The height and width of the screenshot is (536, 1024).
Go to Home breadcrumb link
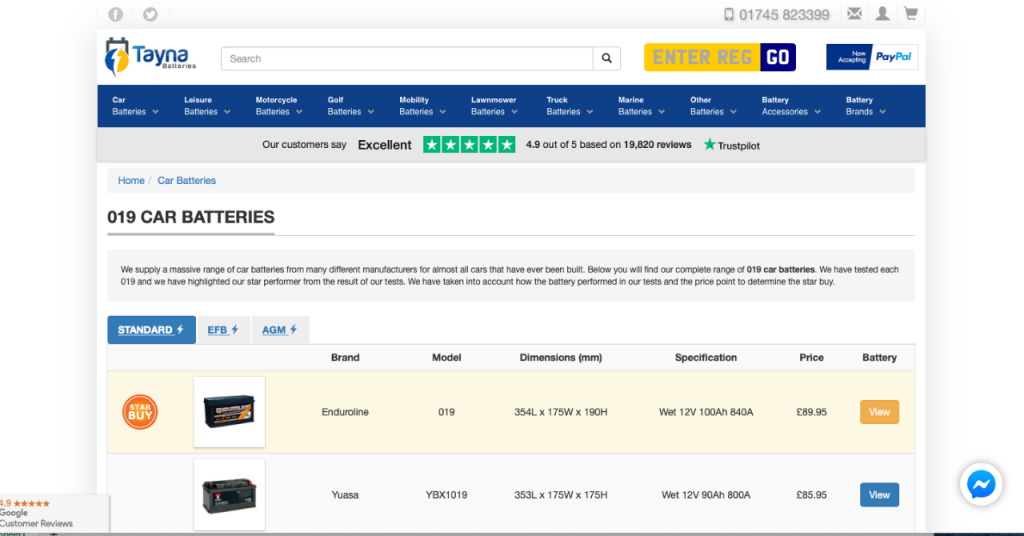[131, 181]
